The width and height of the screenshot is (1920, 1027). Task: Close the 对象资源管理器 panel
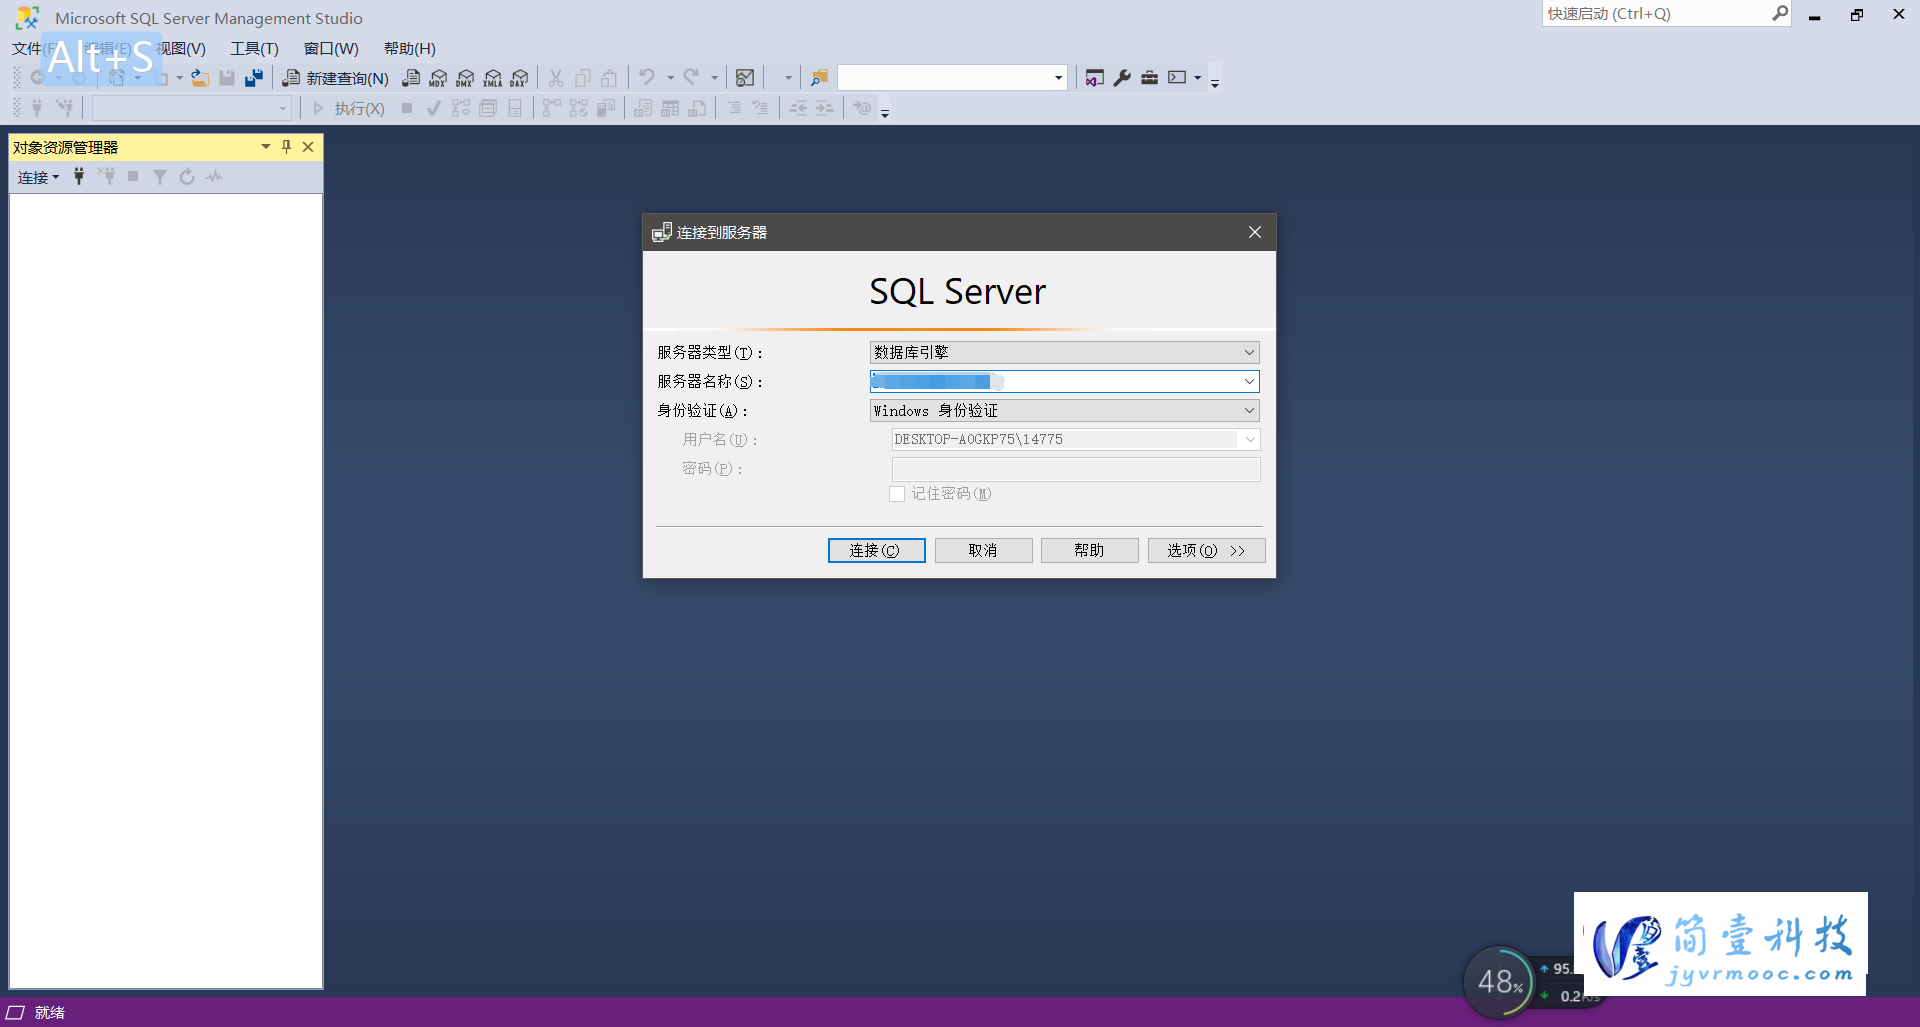pyautogui.click(x=308, y=147)
